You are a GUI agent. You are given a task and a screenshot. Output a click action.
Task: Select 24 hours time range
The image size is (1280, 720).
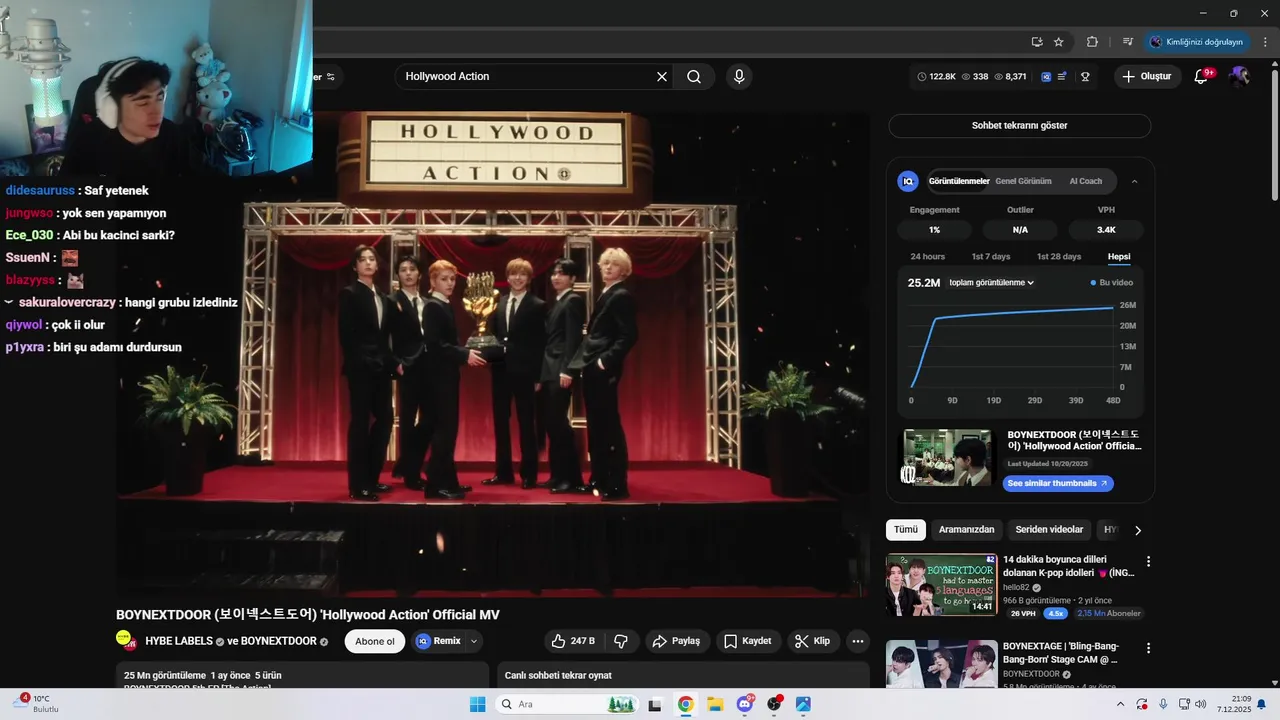point(927,257)
